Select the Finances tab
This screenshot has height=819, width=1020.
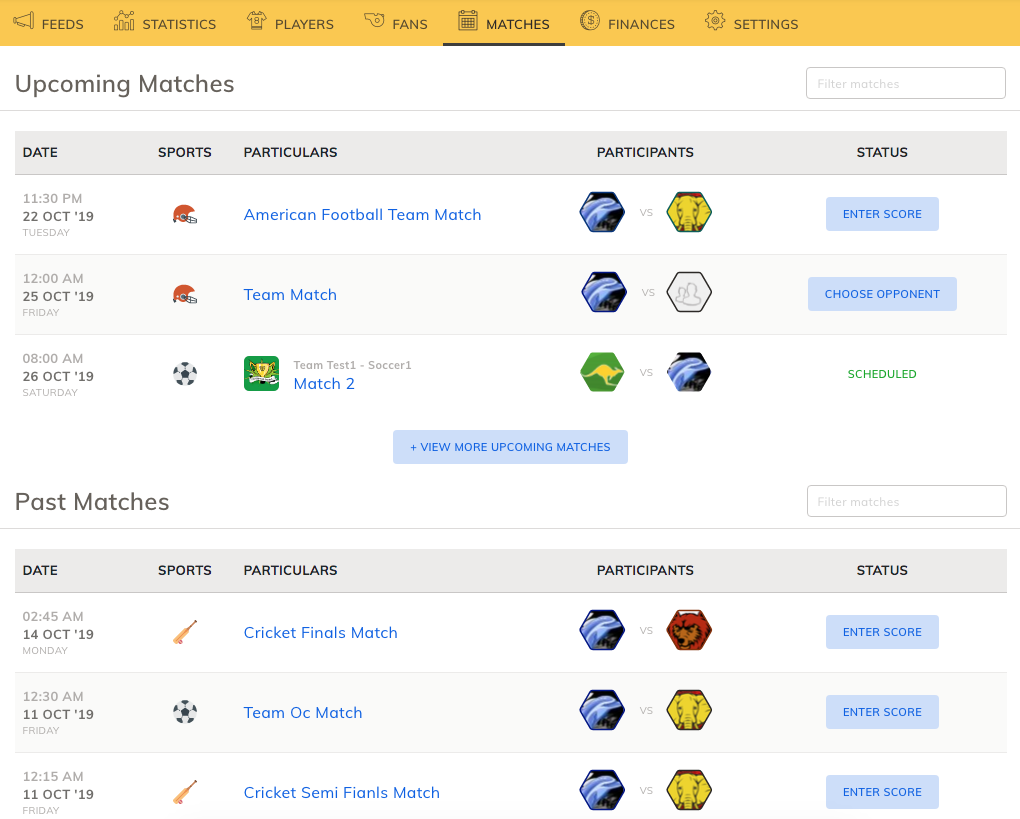(x=627, y=23)
